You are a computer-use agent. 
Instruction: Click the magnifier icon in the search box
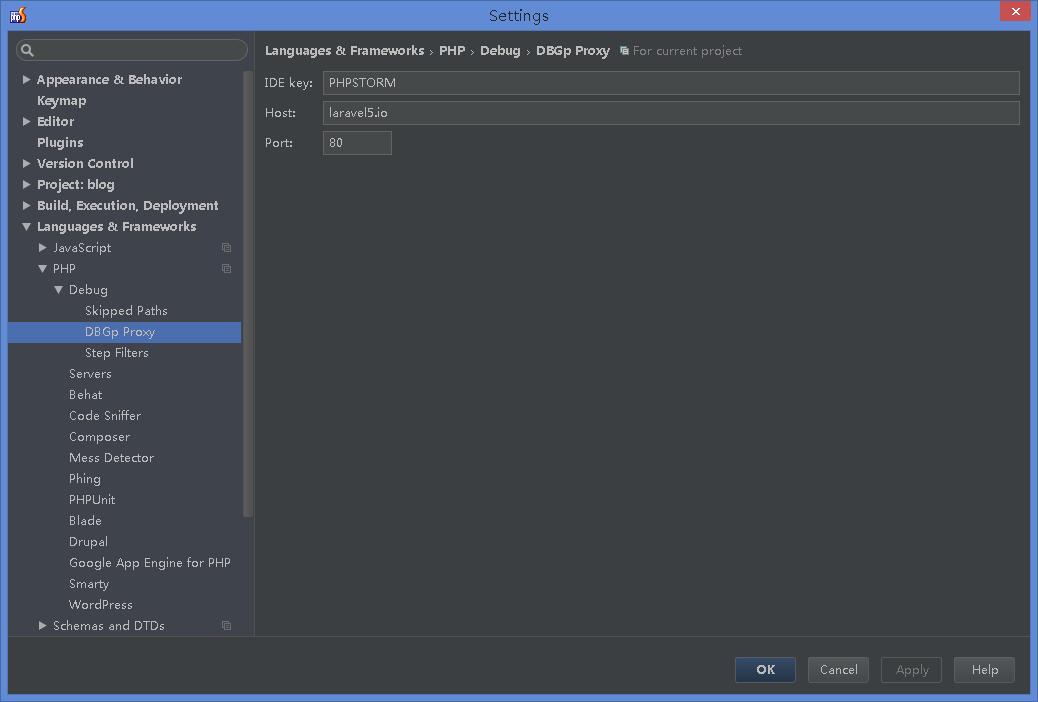(x=27, y=49)
